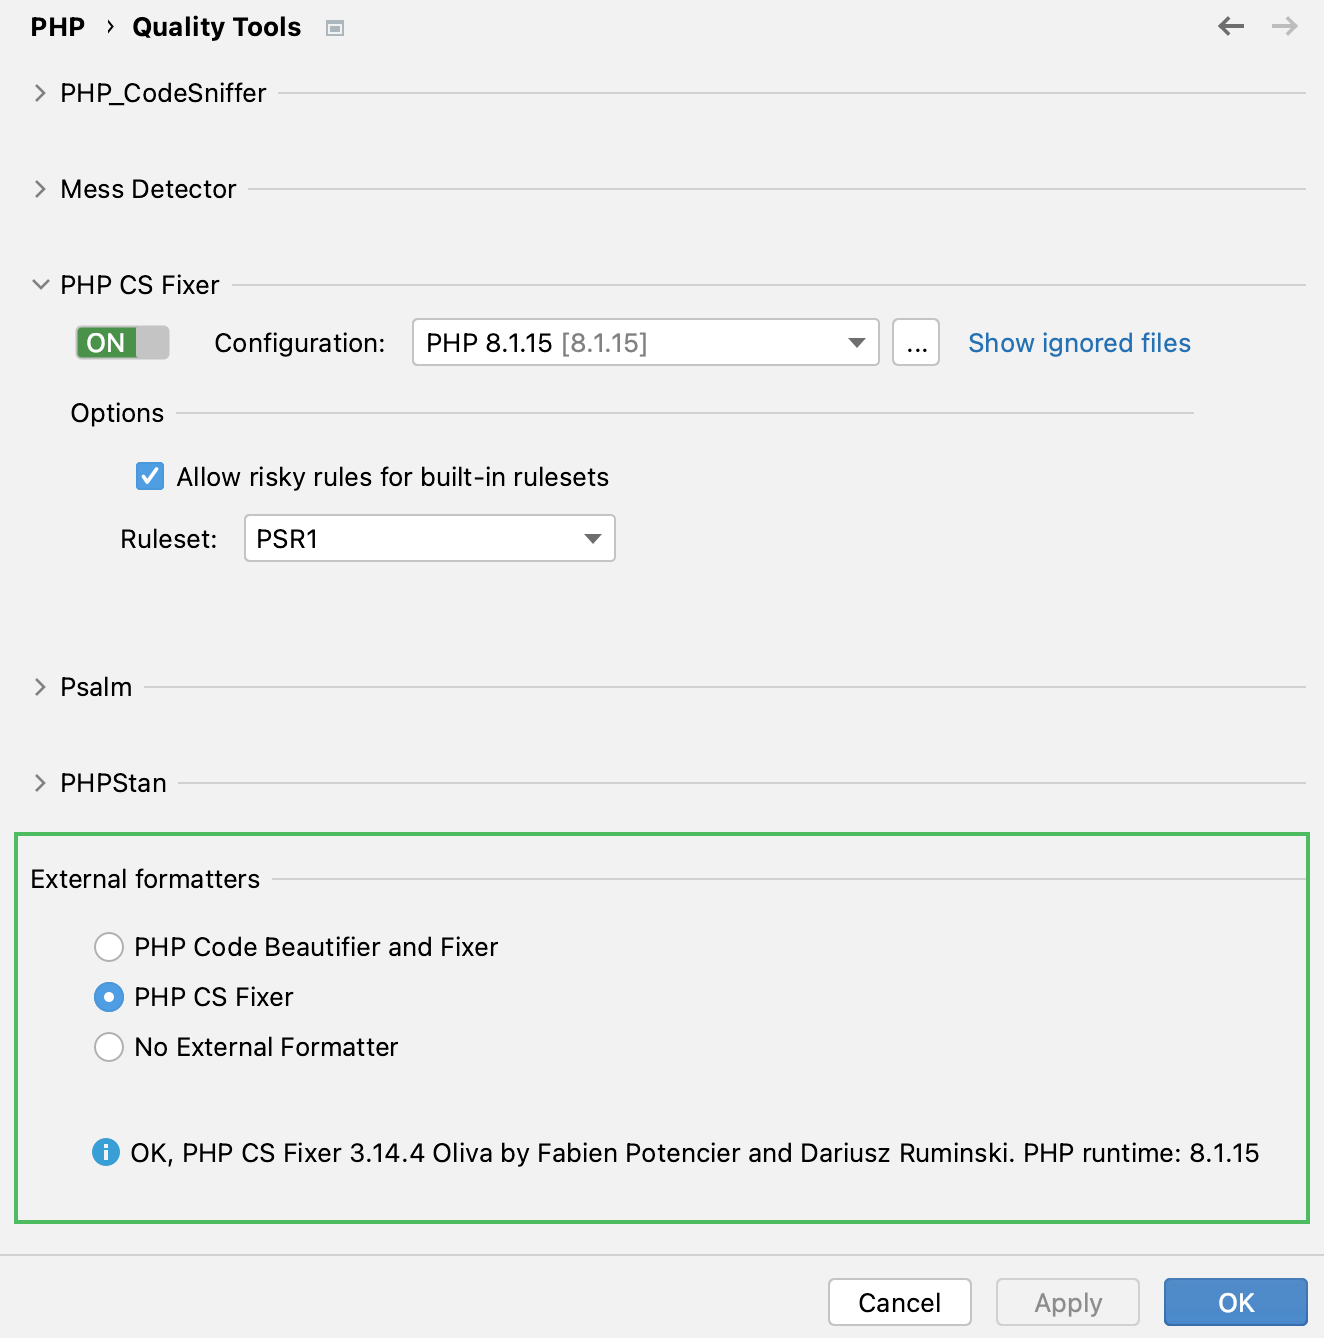Viewport: 1324px width, 1338px height.
Task: Expand the PHP_CodeSniffer section
Action: point(40,93)
